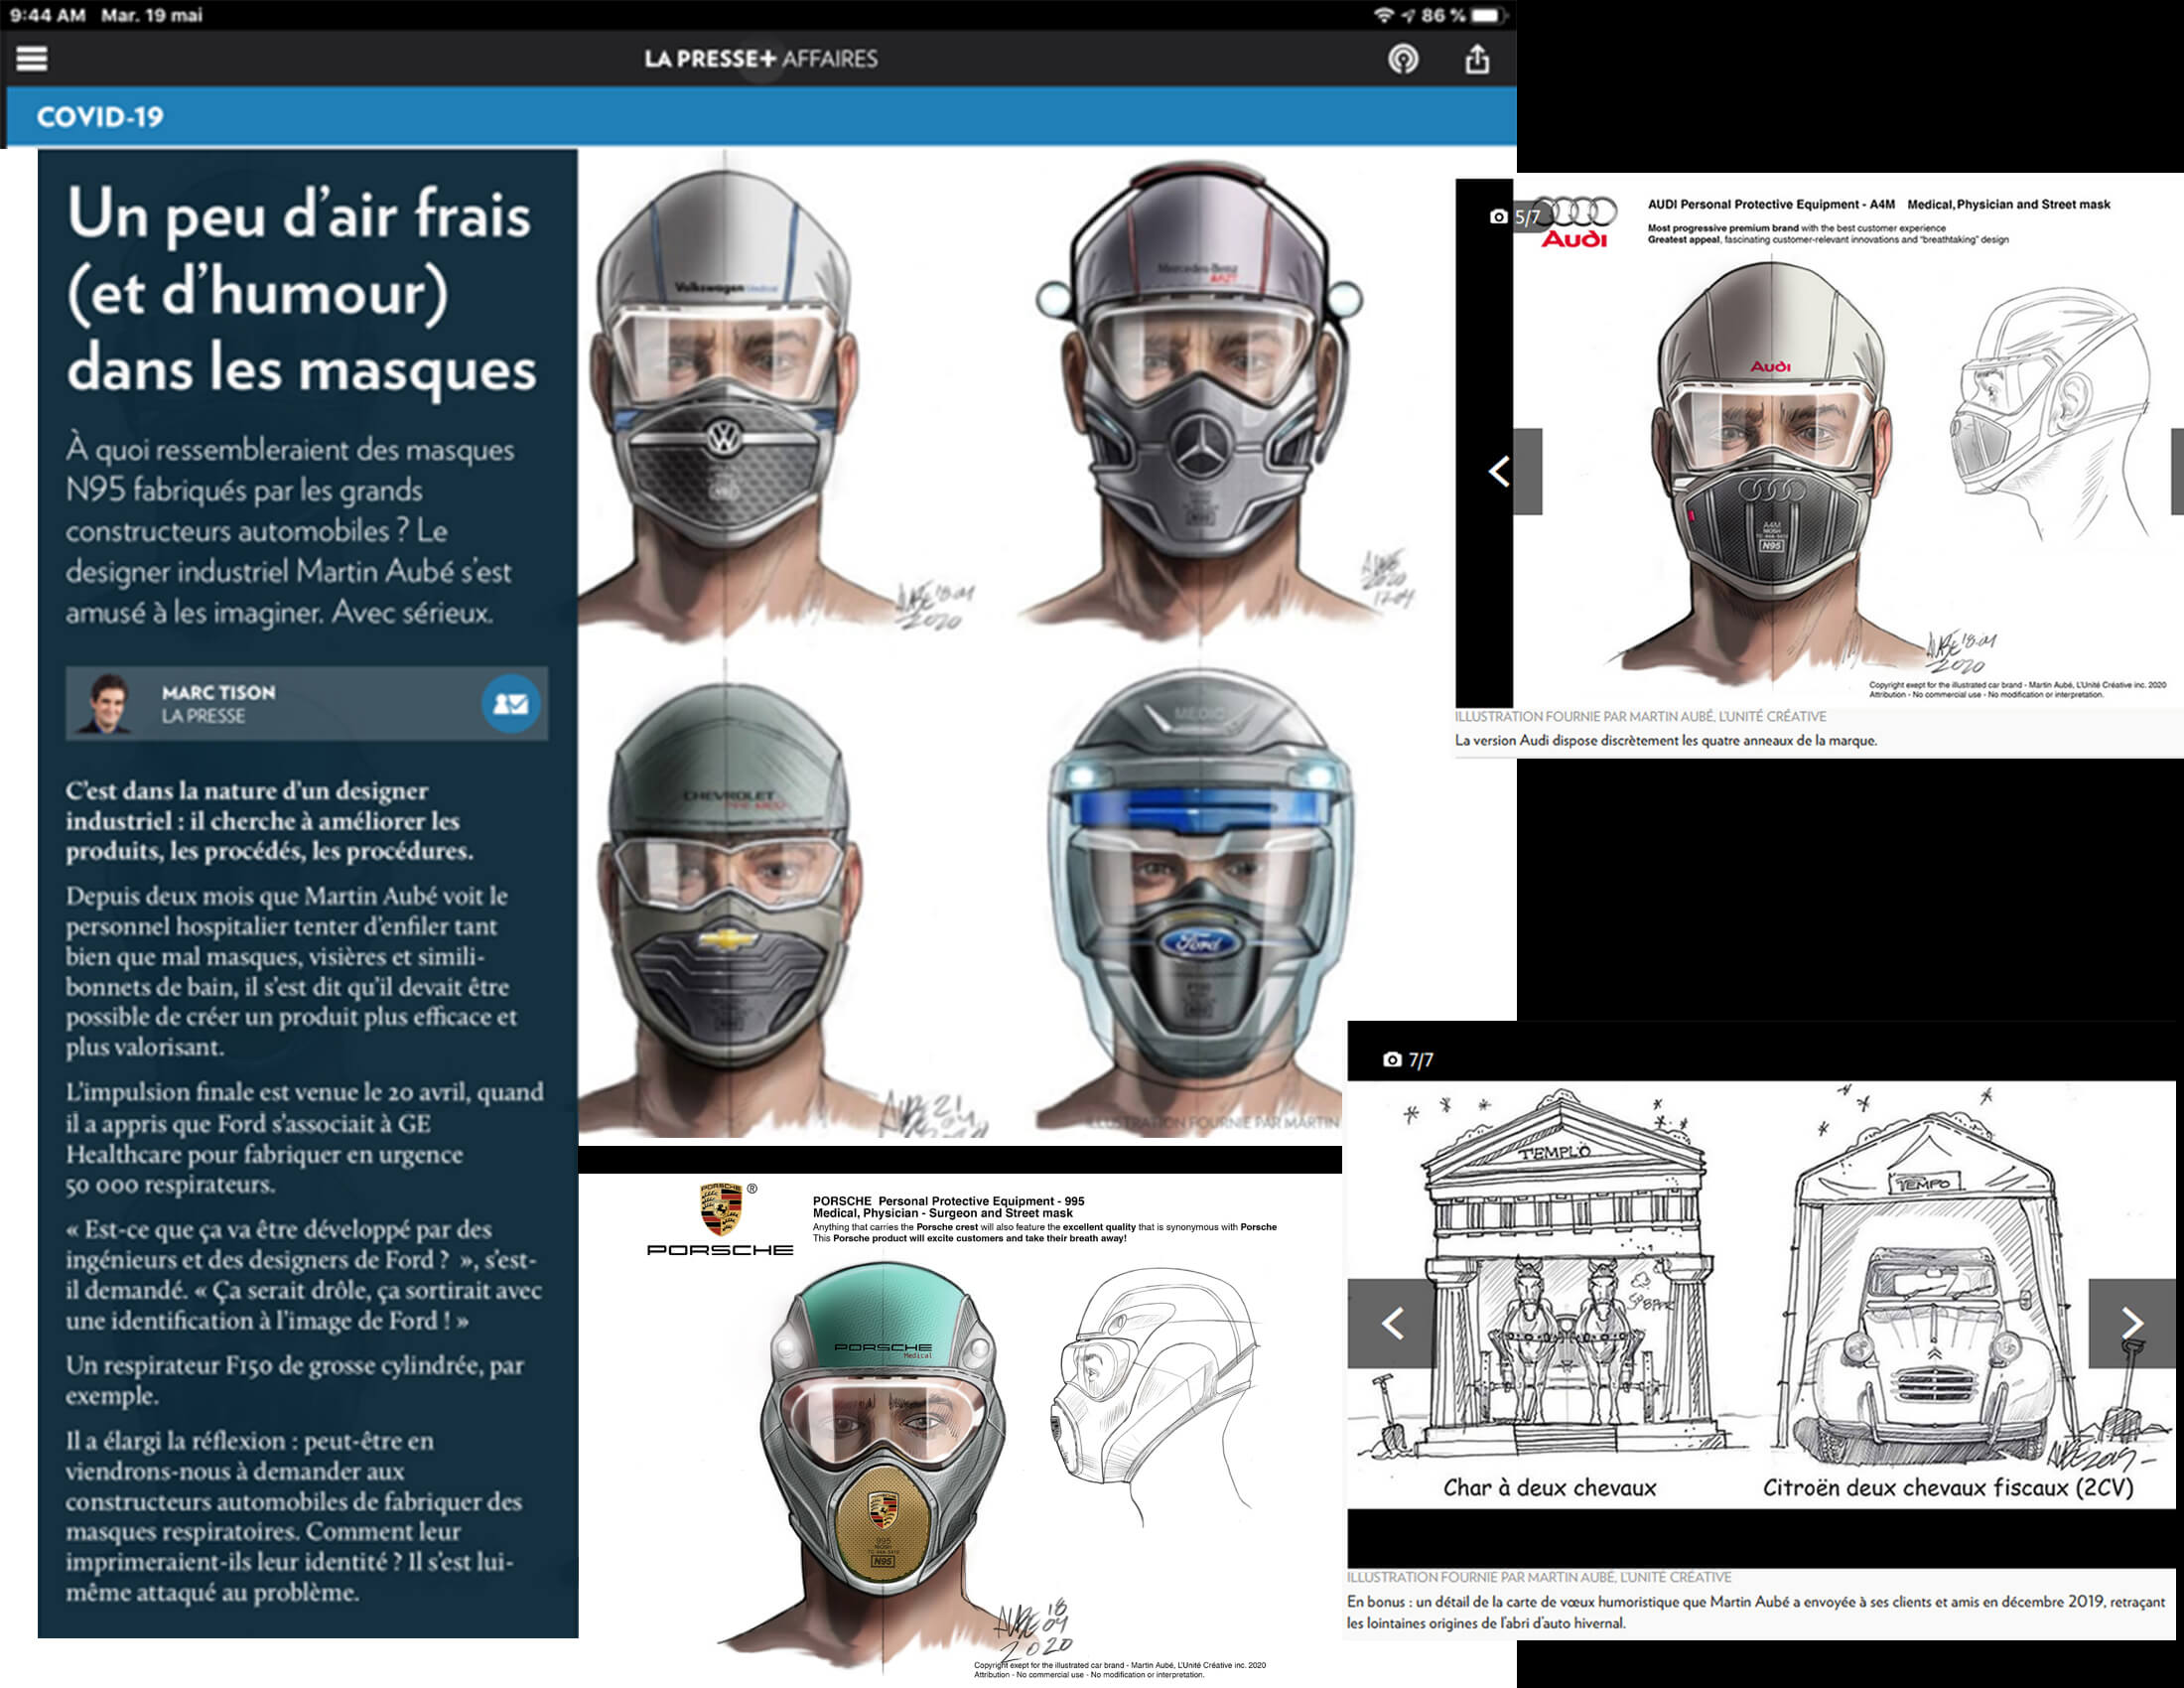
Task: Tap the share icon in header
Action: coord(1477,59)
